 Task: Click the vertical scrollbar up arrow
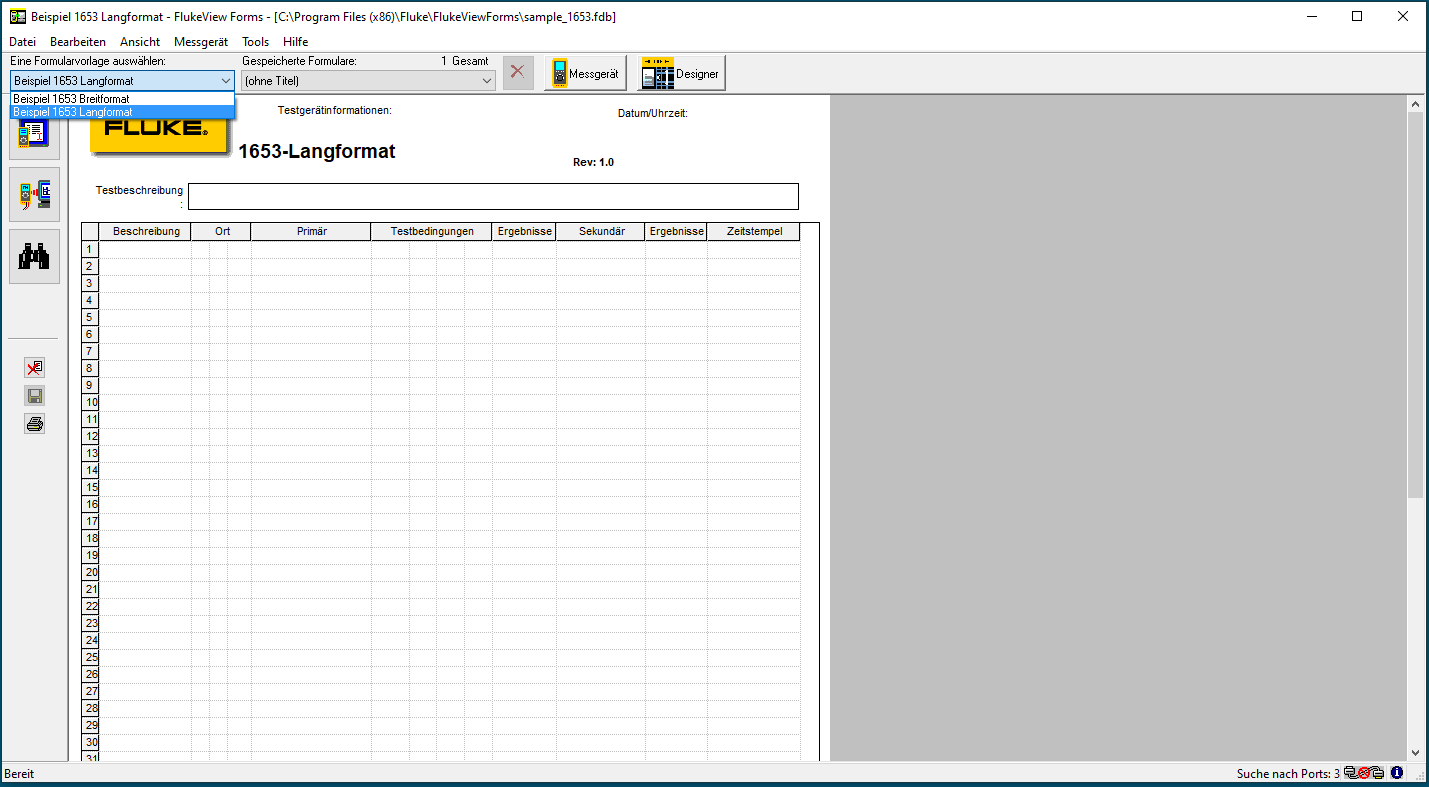1415,104
